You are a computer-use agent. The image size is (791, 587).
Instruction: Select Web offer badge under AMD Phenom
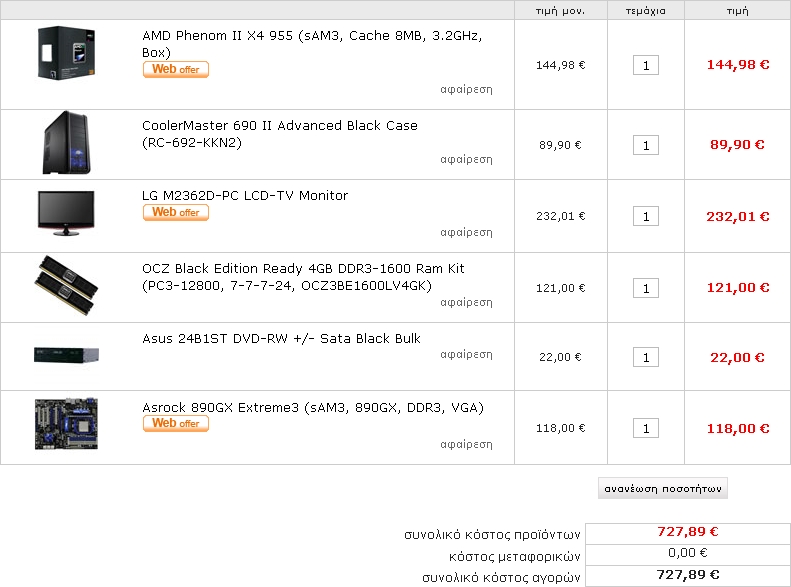coord(176,70)
